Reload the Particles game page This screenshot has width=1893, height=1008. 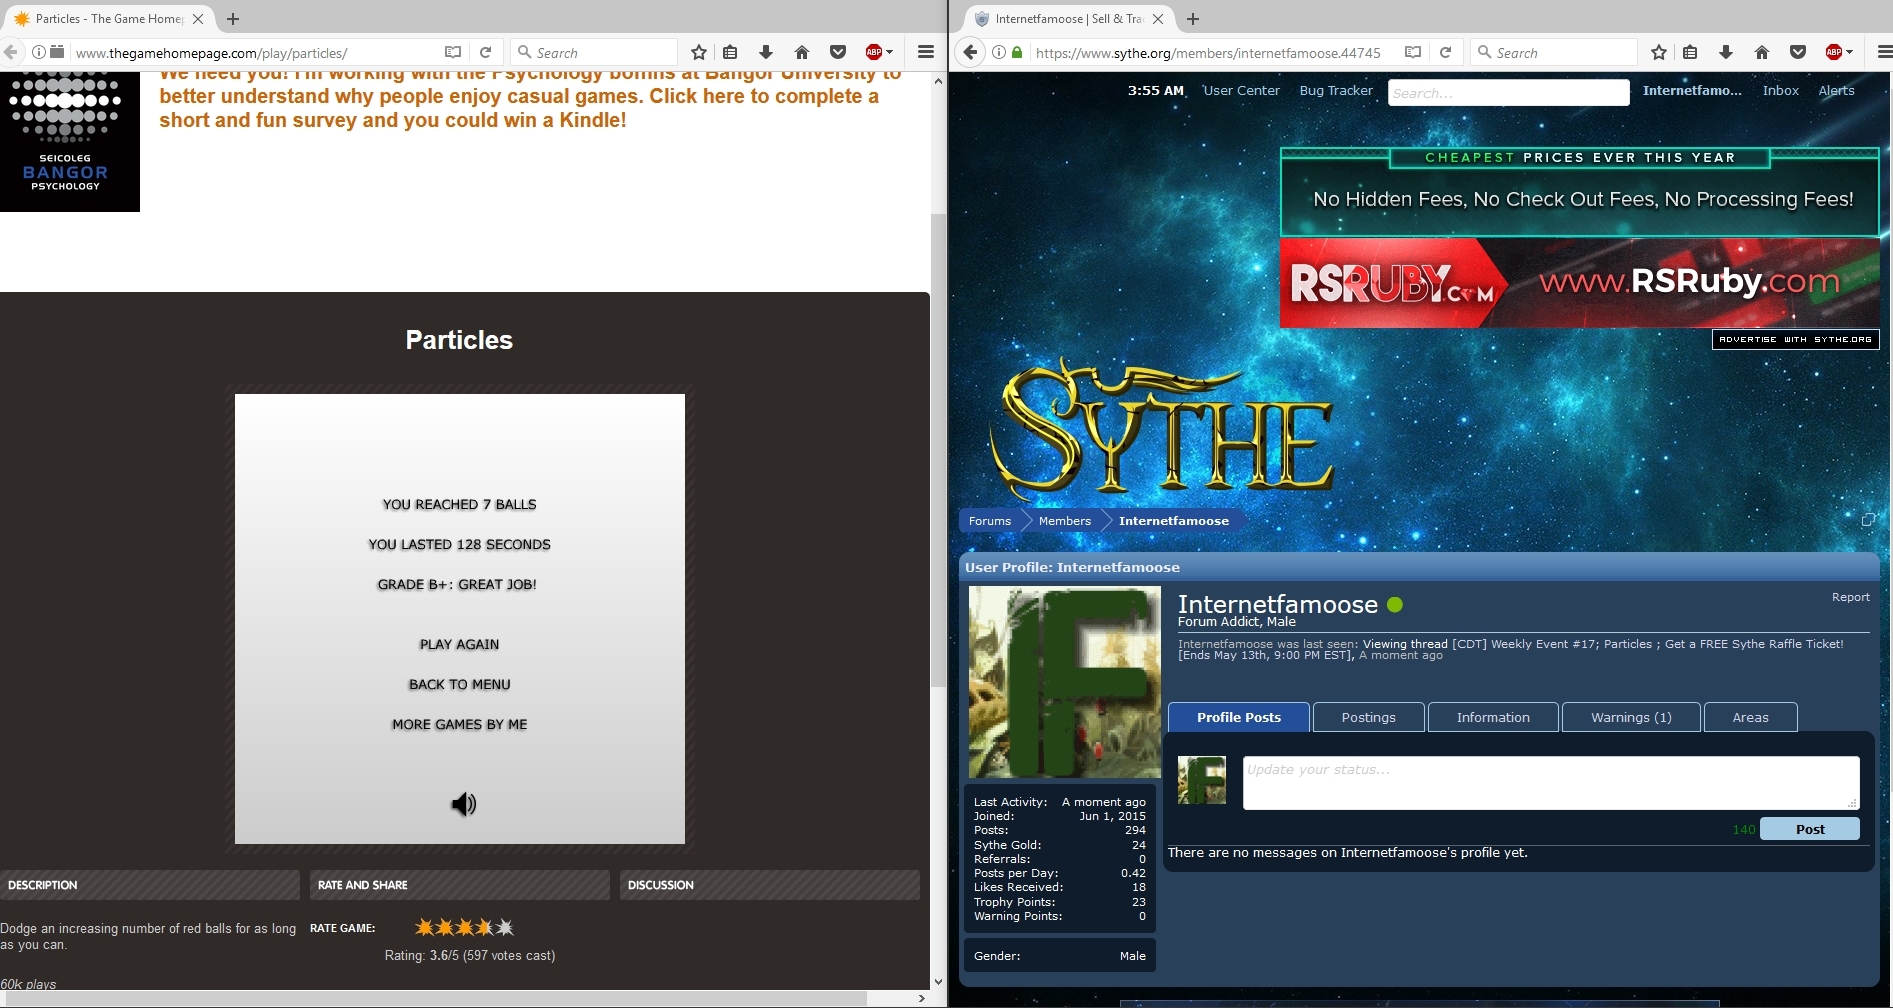pyautogui.click(x=486, y=52)
